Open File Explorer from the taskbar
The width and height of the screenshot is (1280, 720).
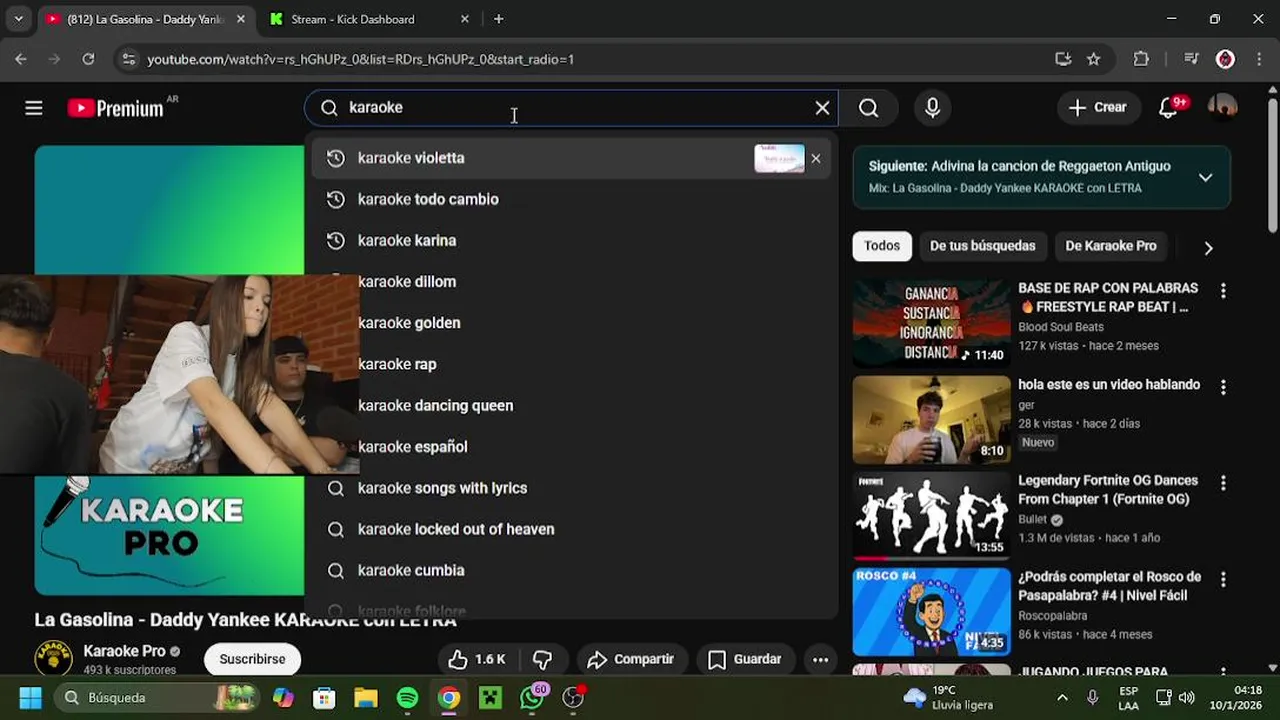tap(365, 697)
